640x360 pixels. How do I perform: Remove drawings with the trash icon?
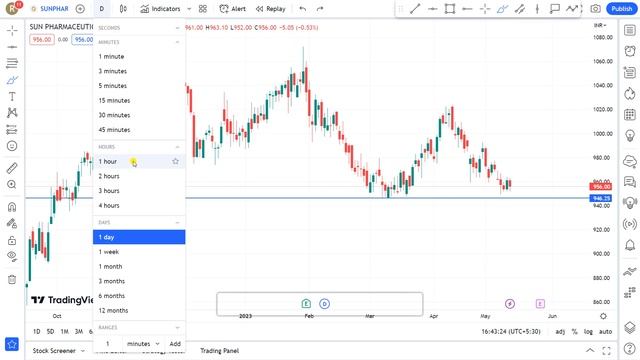pos(12,280)
